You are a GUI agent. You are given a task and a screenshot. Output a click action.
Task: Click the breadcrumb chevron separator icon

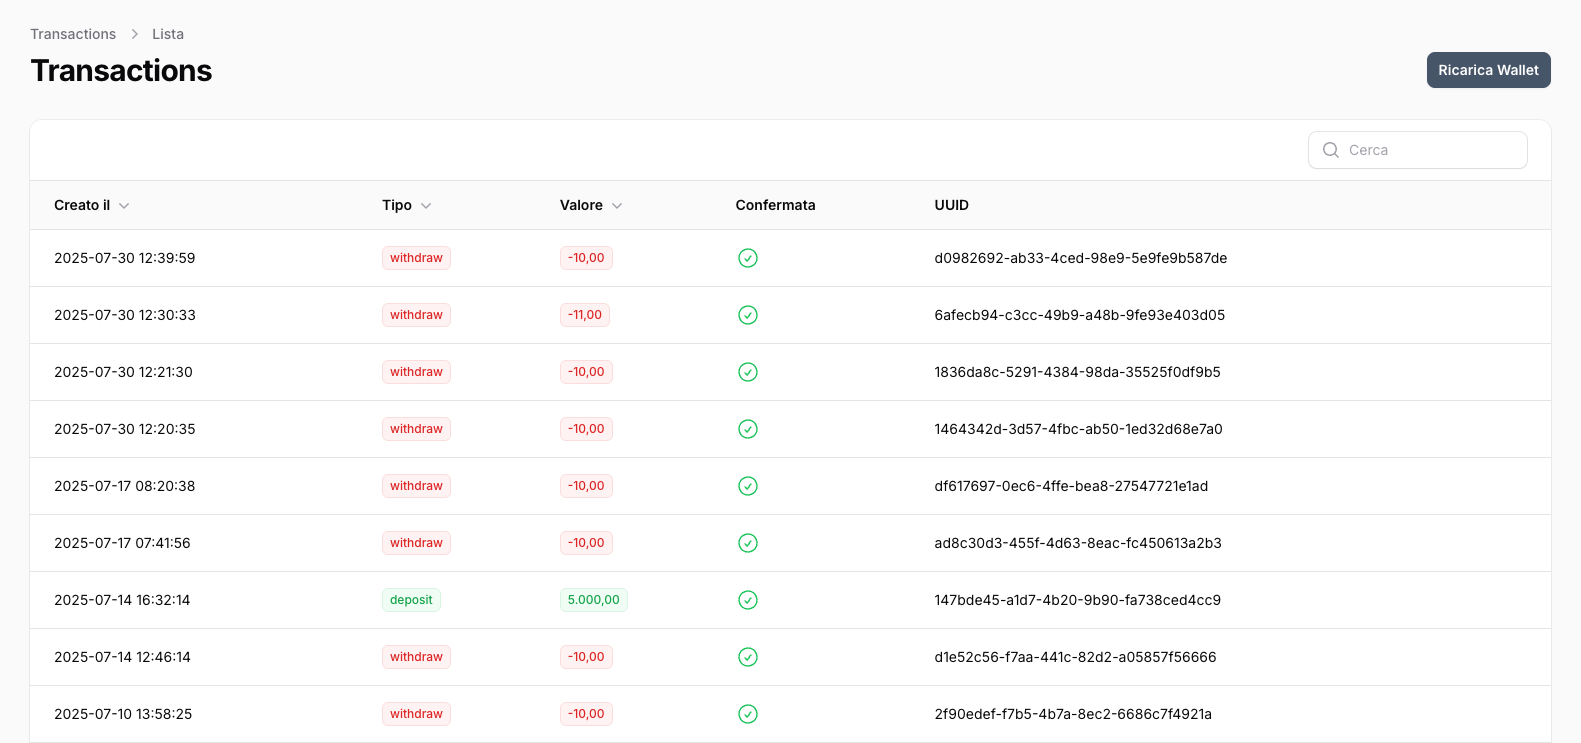coord(134,34)
